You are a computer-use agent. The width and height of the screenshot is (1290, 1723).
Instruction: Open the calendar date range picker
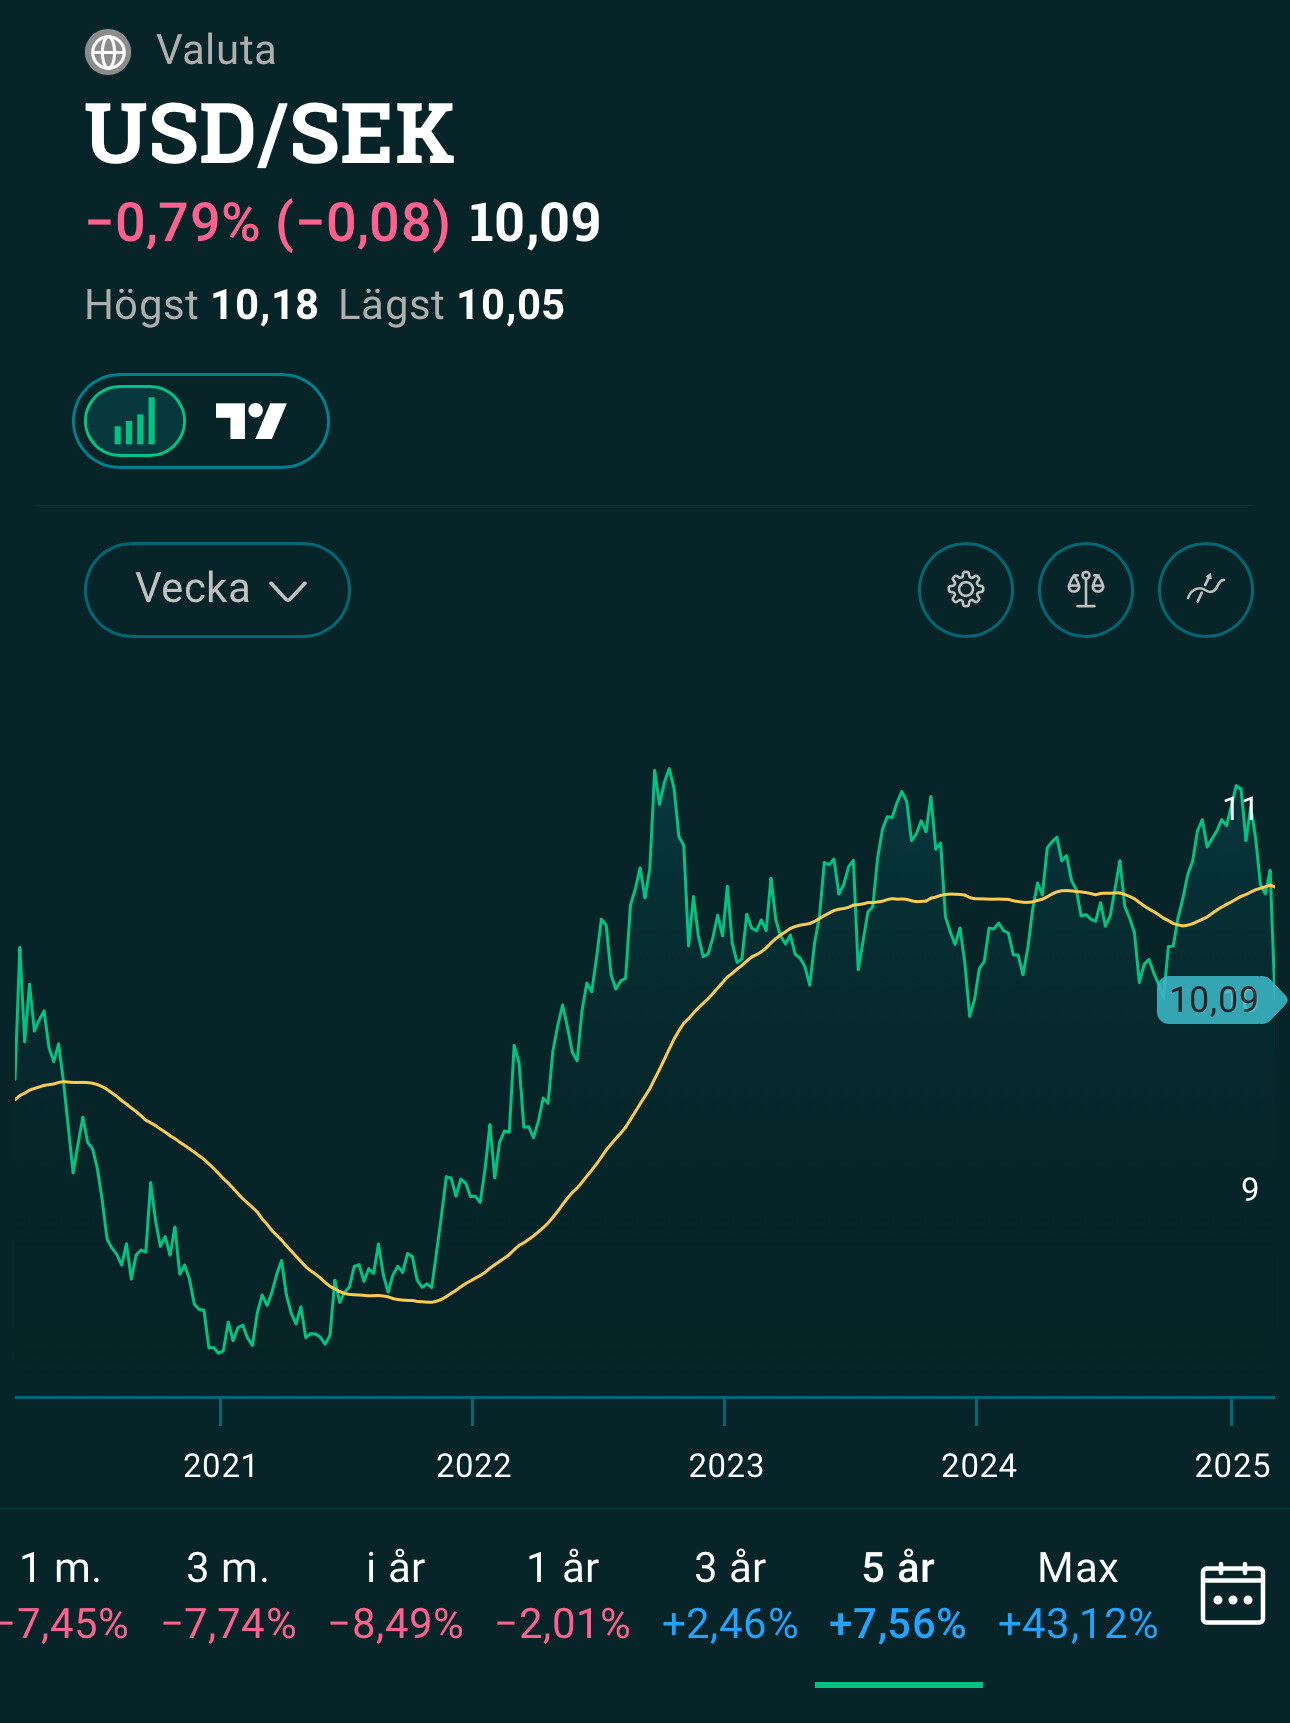(x=1232, y=1594)
